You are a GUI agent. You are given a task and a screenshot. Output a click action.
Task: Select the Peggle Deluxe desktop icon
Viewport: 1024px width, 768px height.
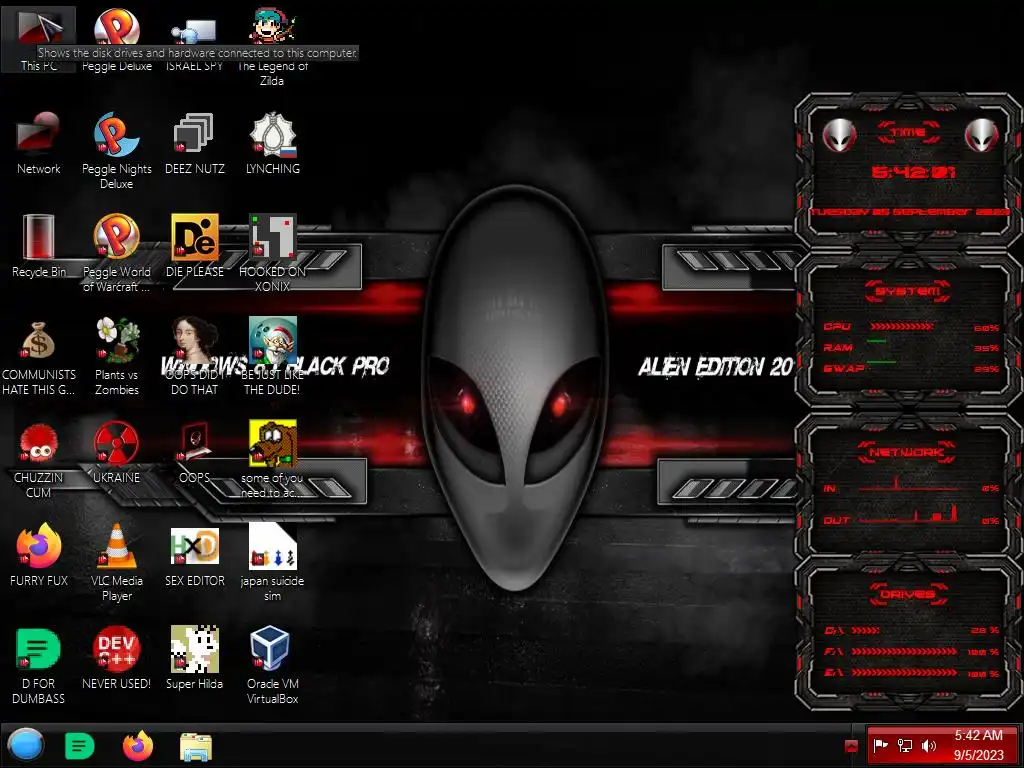(116, 38)
